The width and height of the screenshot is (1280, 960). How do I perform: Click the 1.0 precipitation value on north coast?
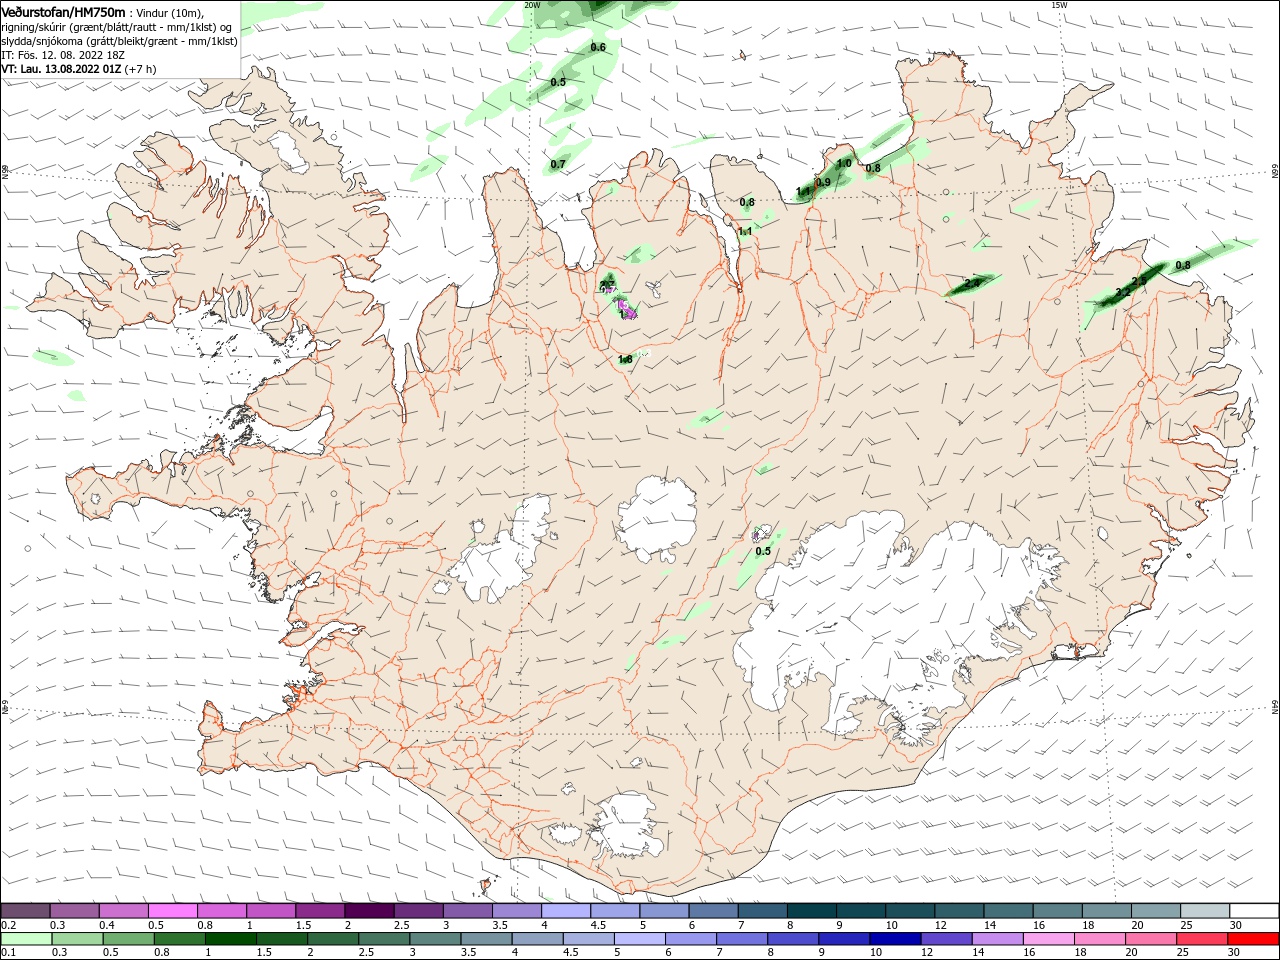[x=844, y=163]
